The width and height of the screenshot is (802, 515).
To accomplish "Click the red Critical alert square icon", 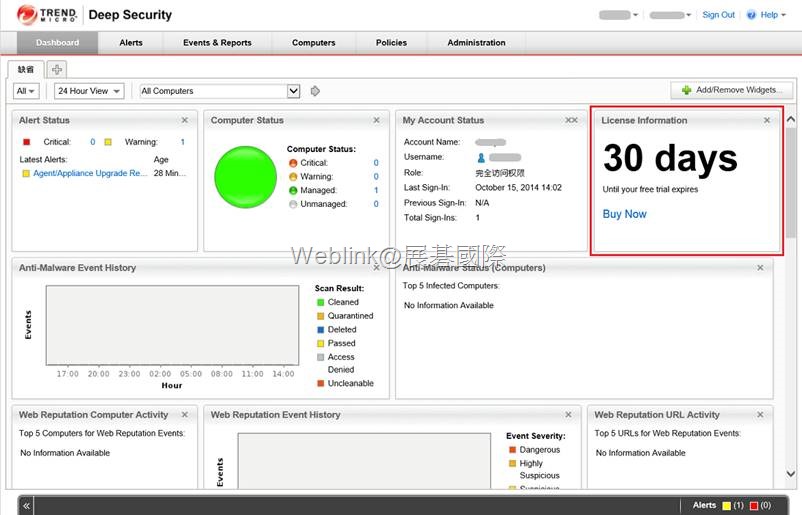I will pyautogui.click(x=27, y=142).
